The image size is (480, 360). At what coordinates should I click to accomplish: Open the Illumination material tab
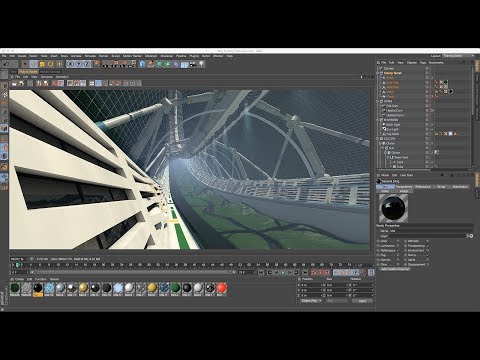[x=460, y=187]
